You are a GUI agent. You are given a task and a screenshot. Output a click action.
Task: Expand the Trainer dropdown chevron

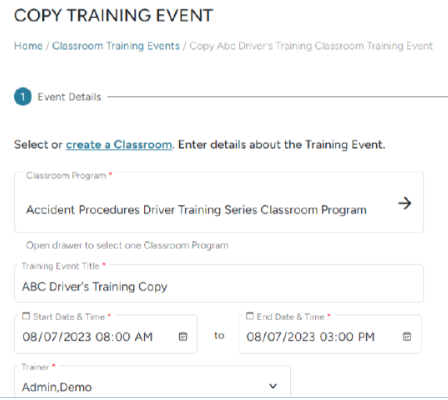[273, 386]
